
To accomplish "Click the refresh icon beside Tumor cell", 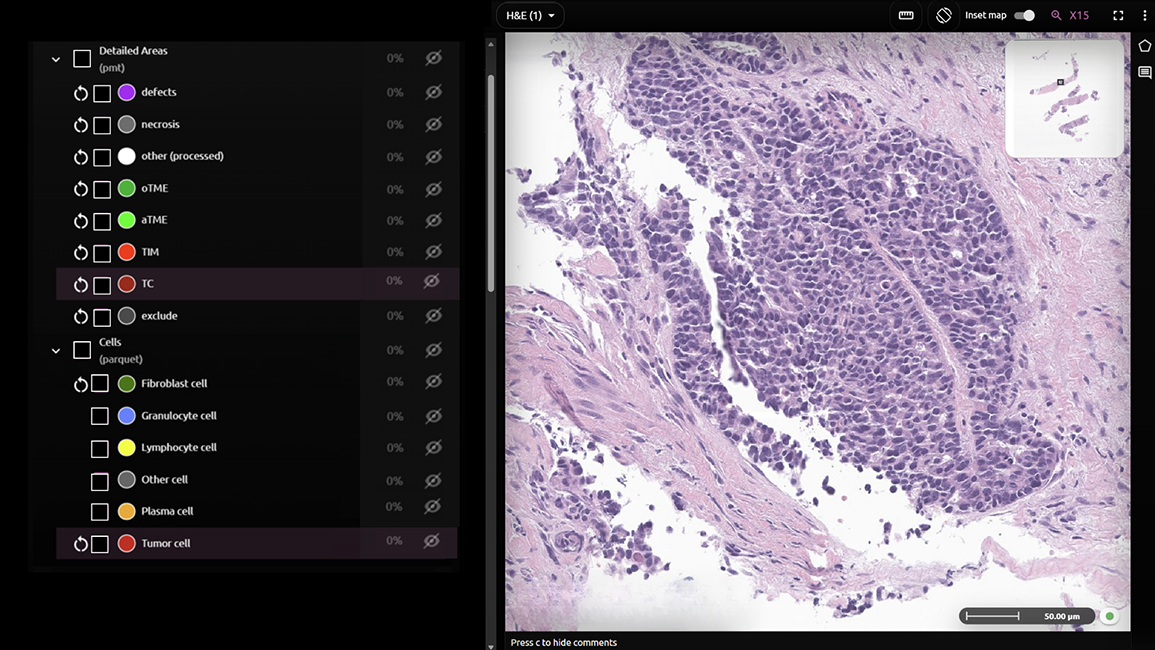I will [81, 545].
